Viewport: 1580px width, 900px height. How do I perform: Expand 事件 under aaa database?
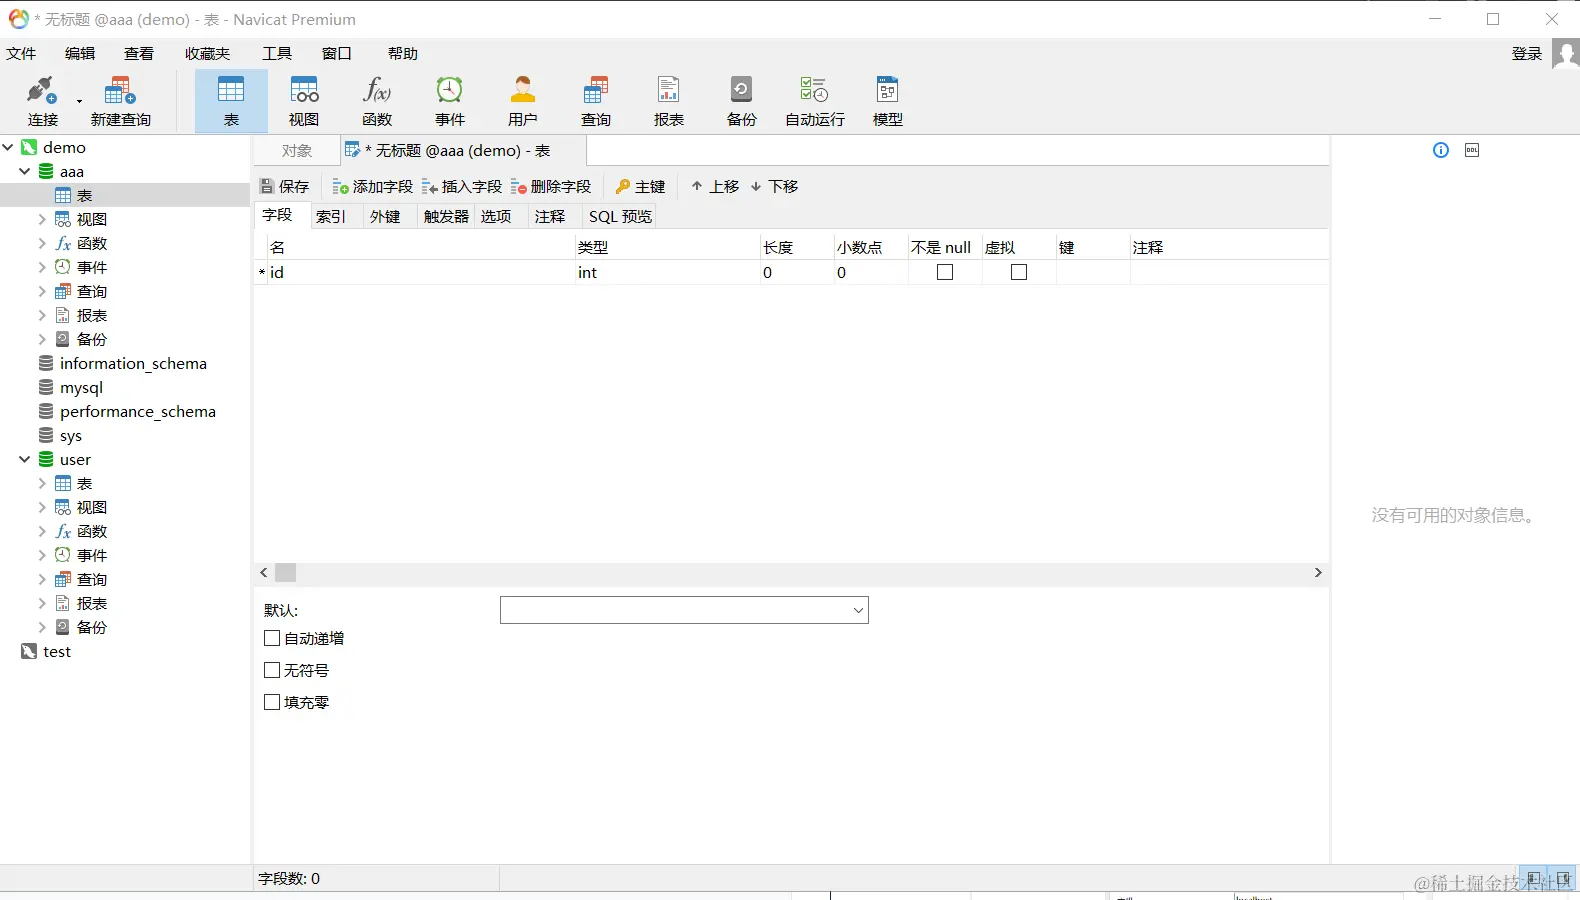(42, 267)
